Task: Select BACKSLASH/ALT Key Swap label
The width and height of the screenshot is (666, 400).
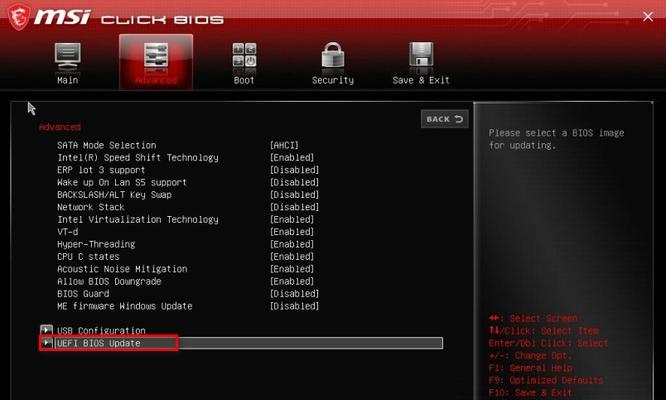Action: [114, 194]
